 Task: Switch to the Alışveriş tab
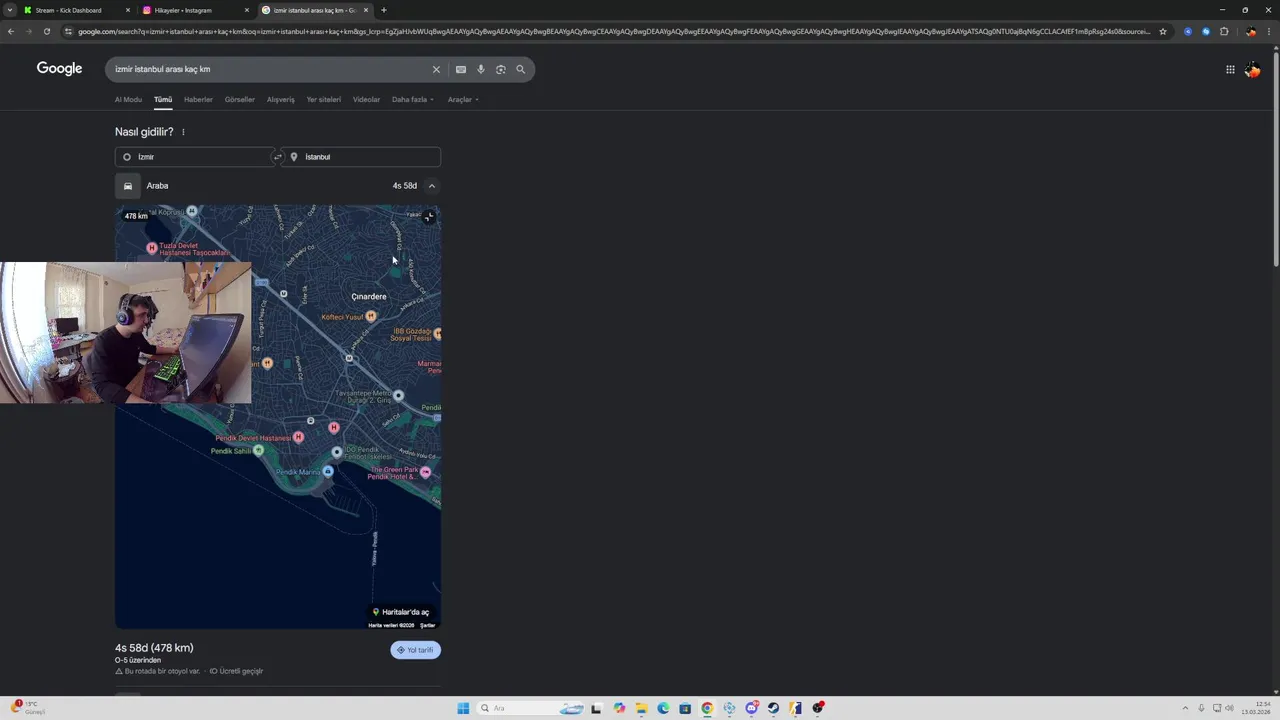(x=281, y=100)
